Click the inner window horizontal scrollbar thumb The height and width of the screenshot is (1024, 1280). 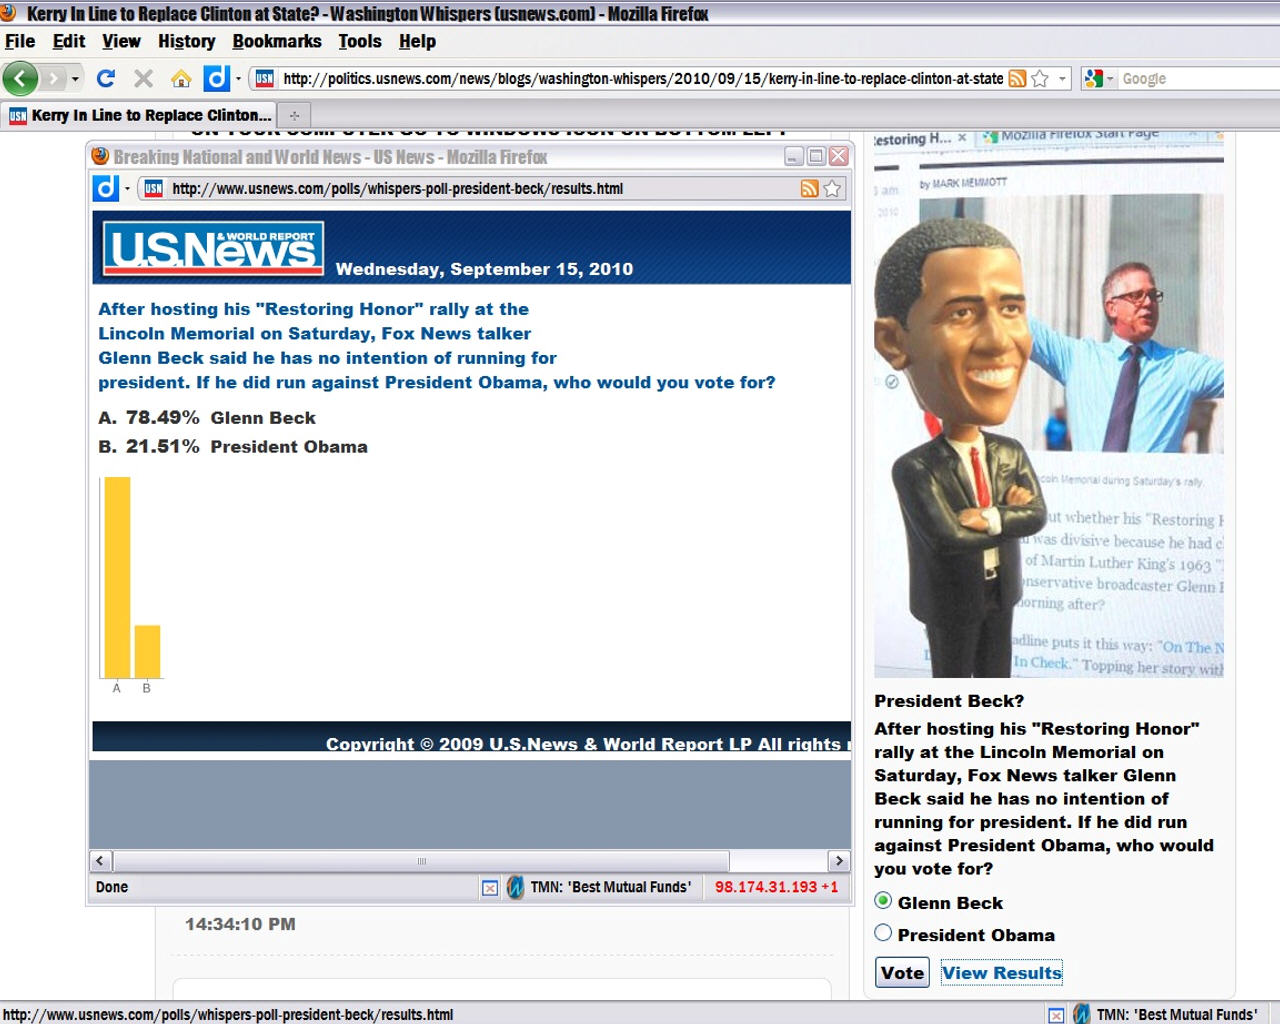click(421, 861)
